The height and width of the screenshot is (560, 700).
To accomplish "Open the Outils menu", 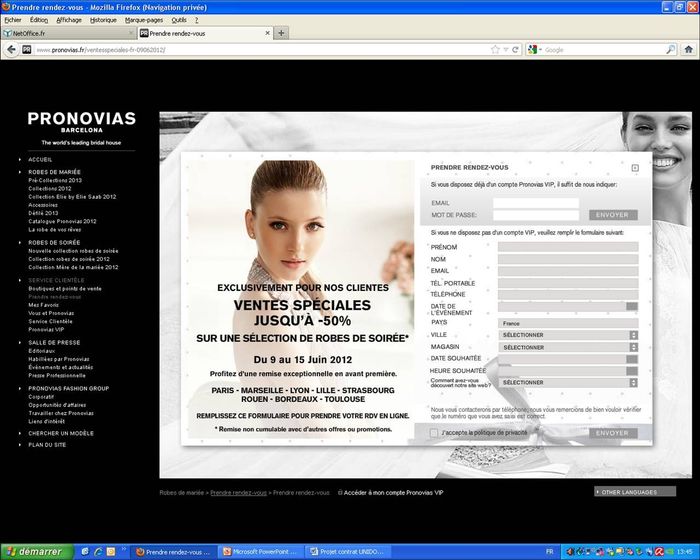I will click(x=179, y=20).
